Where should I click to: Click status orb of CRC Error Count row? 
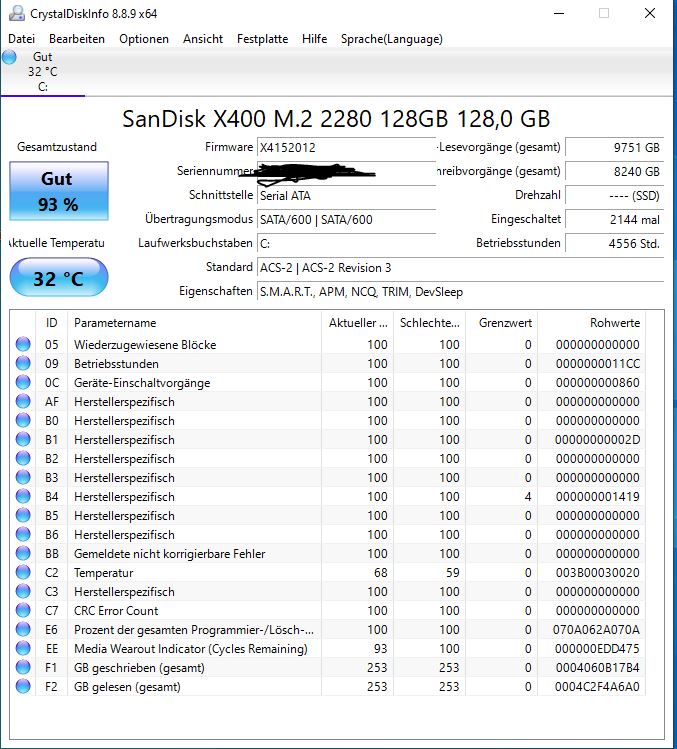coord(23,610)
